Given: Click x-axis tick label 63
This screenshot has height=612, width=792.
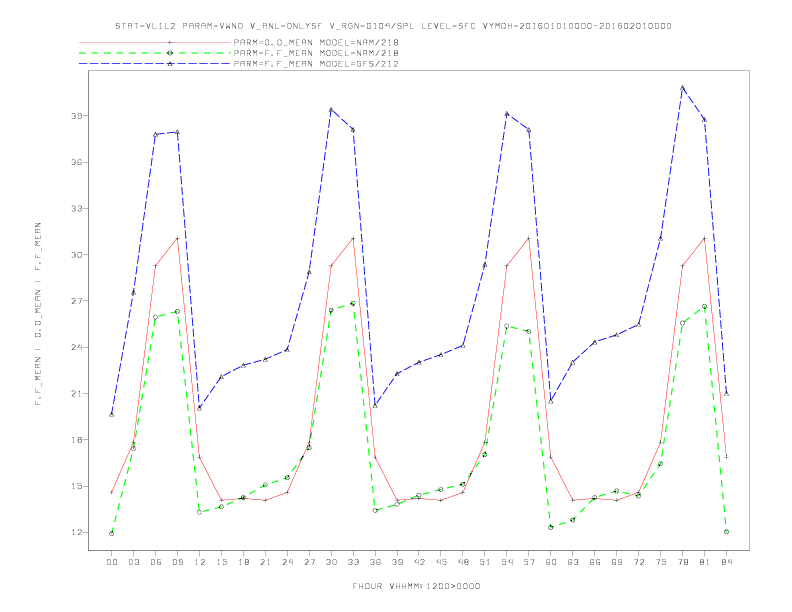Looking at the screenshot, I should (x=573, y=562).
